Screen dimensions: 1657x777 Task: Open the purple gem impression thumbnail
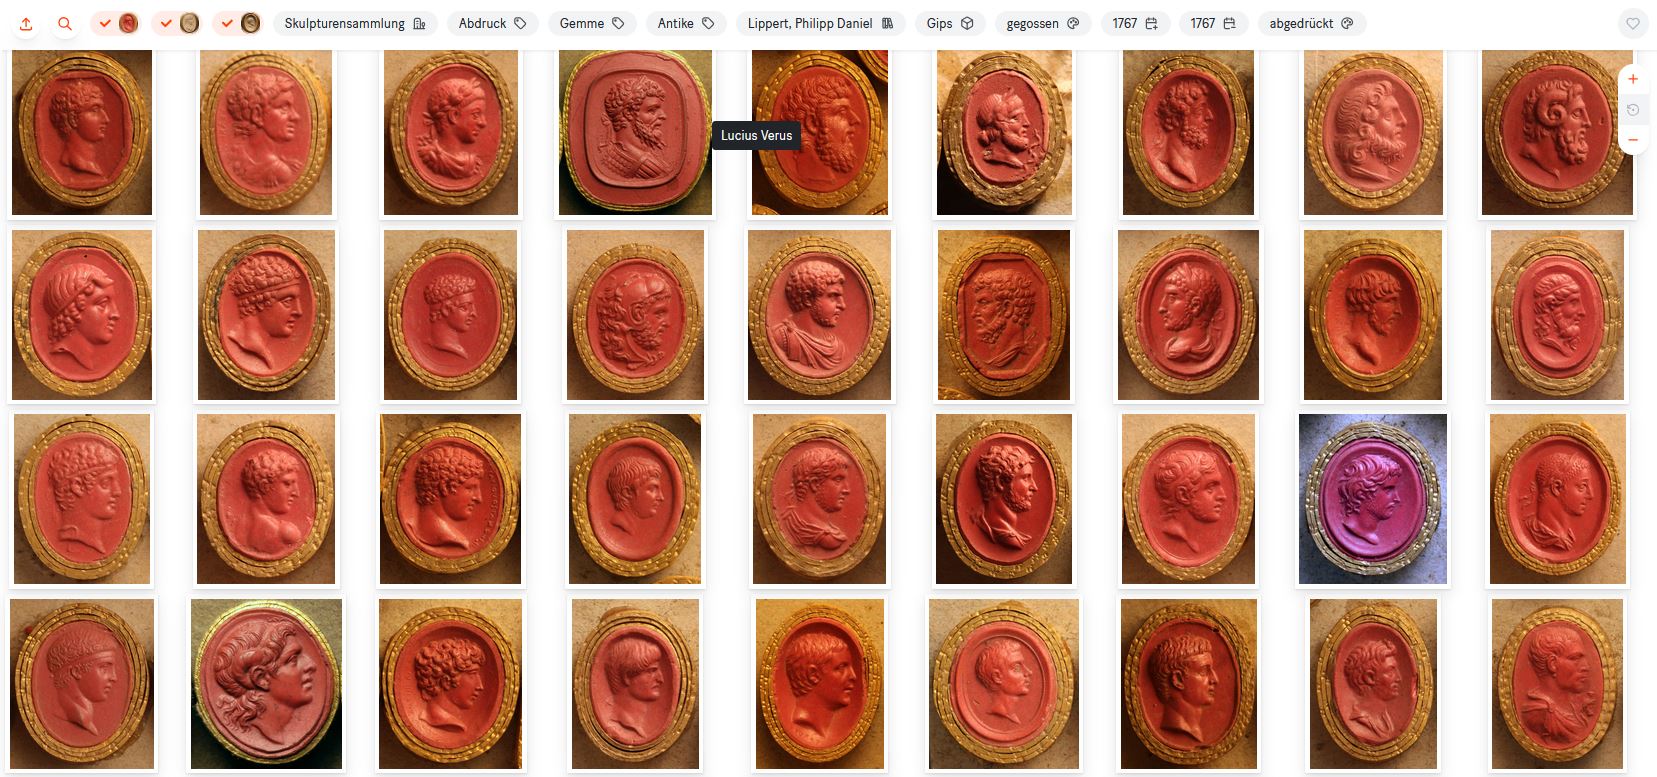[x=1373, y=499]
